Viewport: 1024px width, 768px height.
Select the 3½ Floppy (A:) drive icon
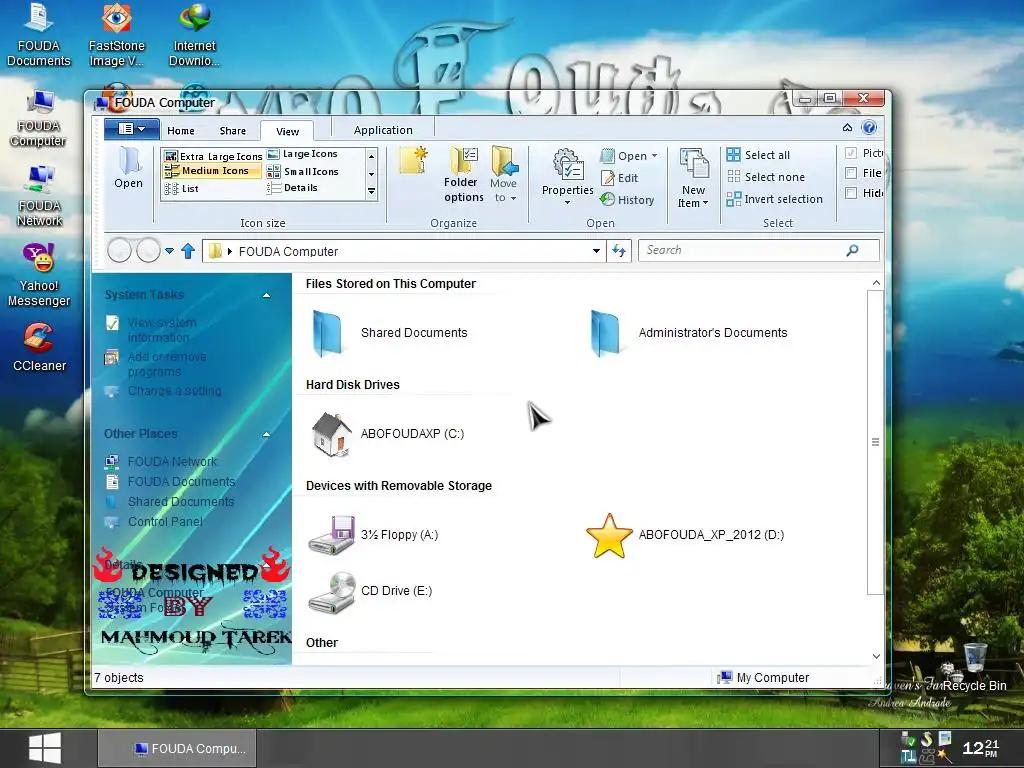[332, 536]
